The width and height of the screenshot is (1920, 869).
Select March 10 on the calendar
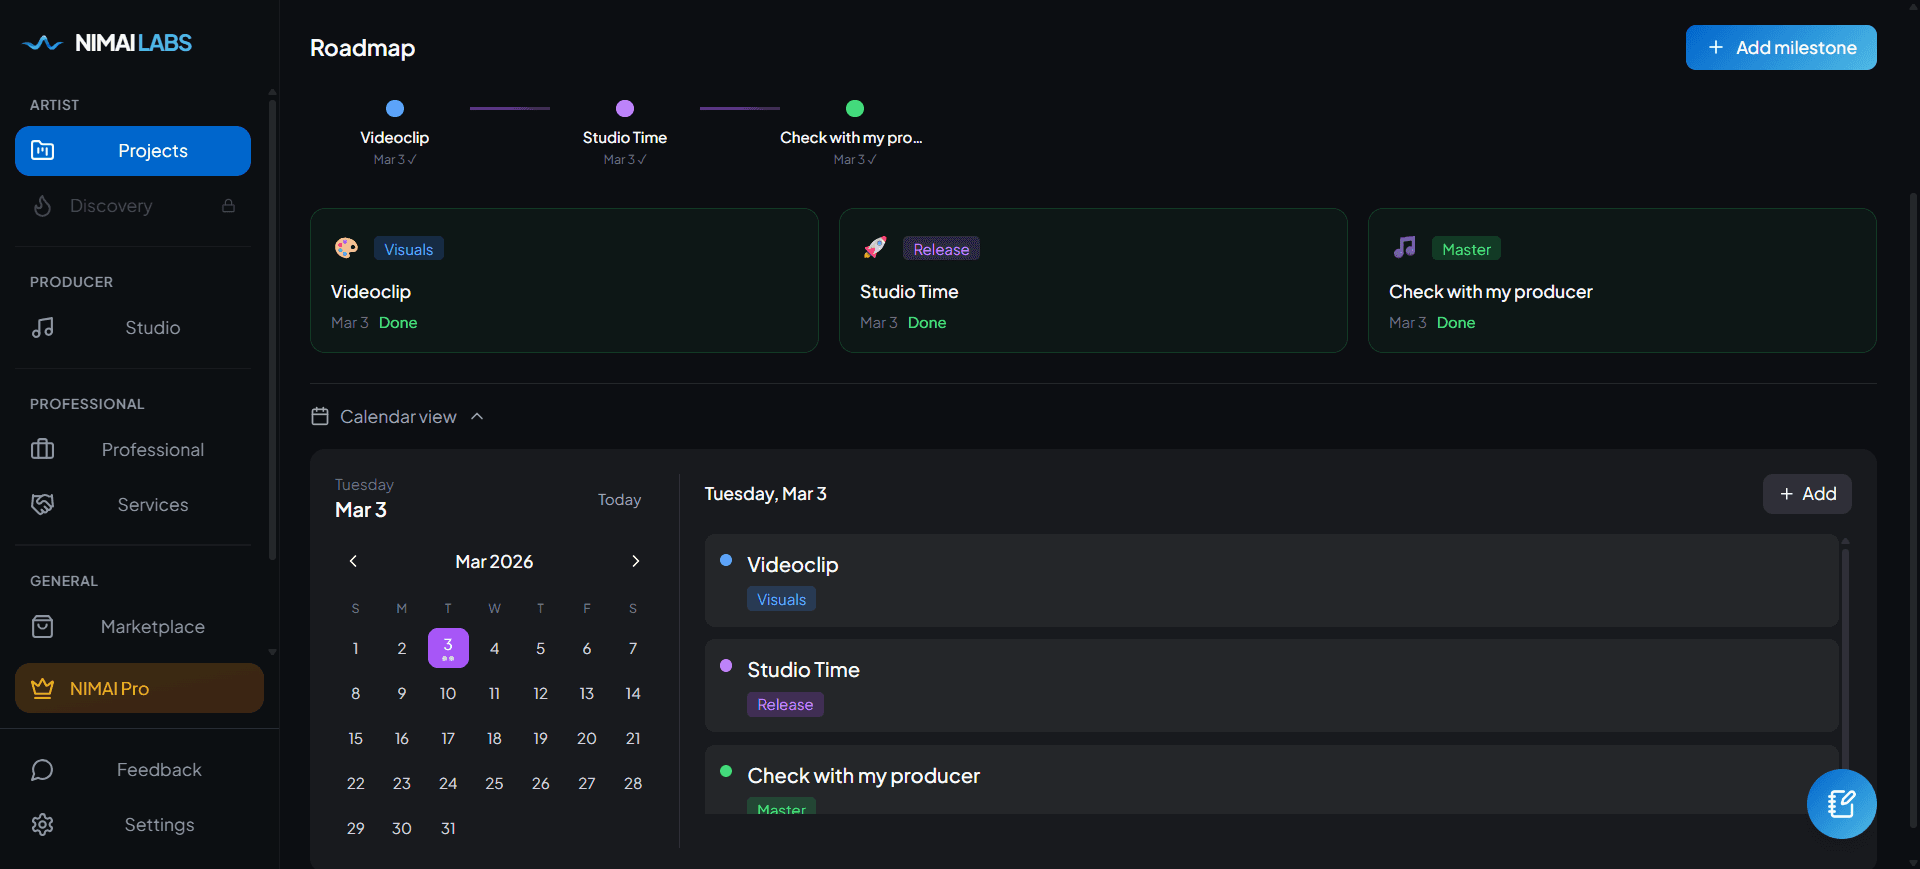tap(448, 693)
